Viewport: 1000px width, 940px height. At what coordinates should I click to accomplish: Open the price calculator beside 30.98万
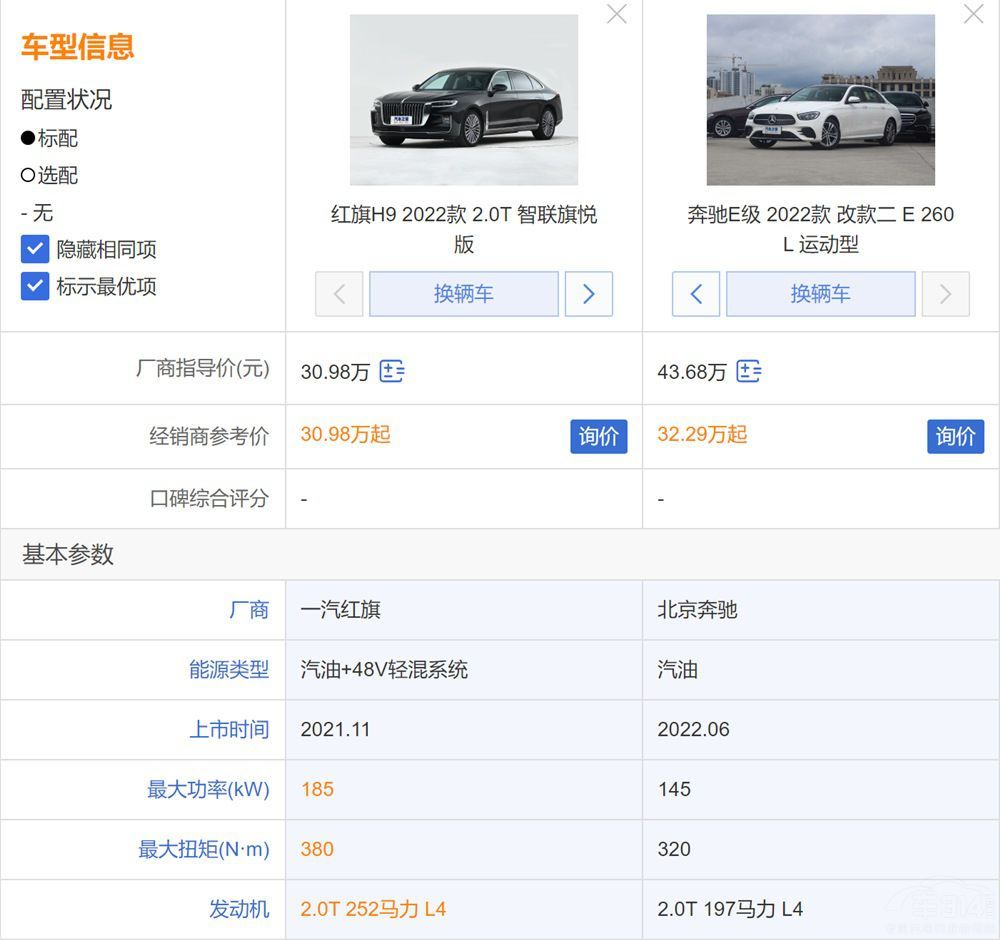(391, 371)
